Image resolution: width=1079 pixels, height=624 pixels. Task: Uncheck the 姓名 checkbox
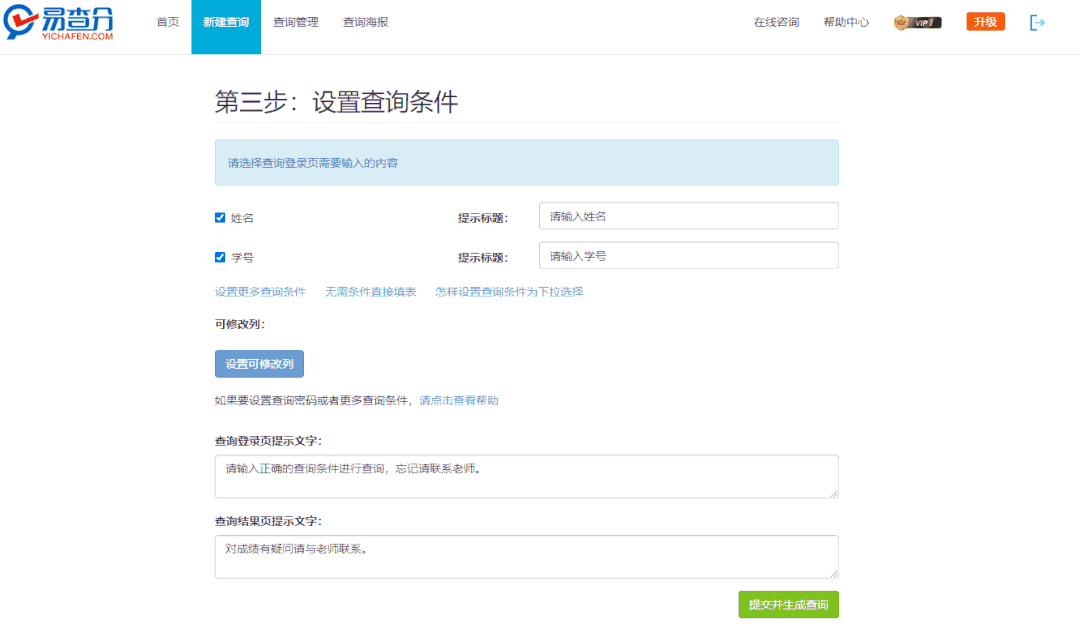pos(220,217)
